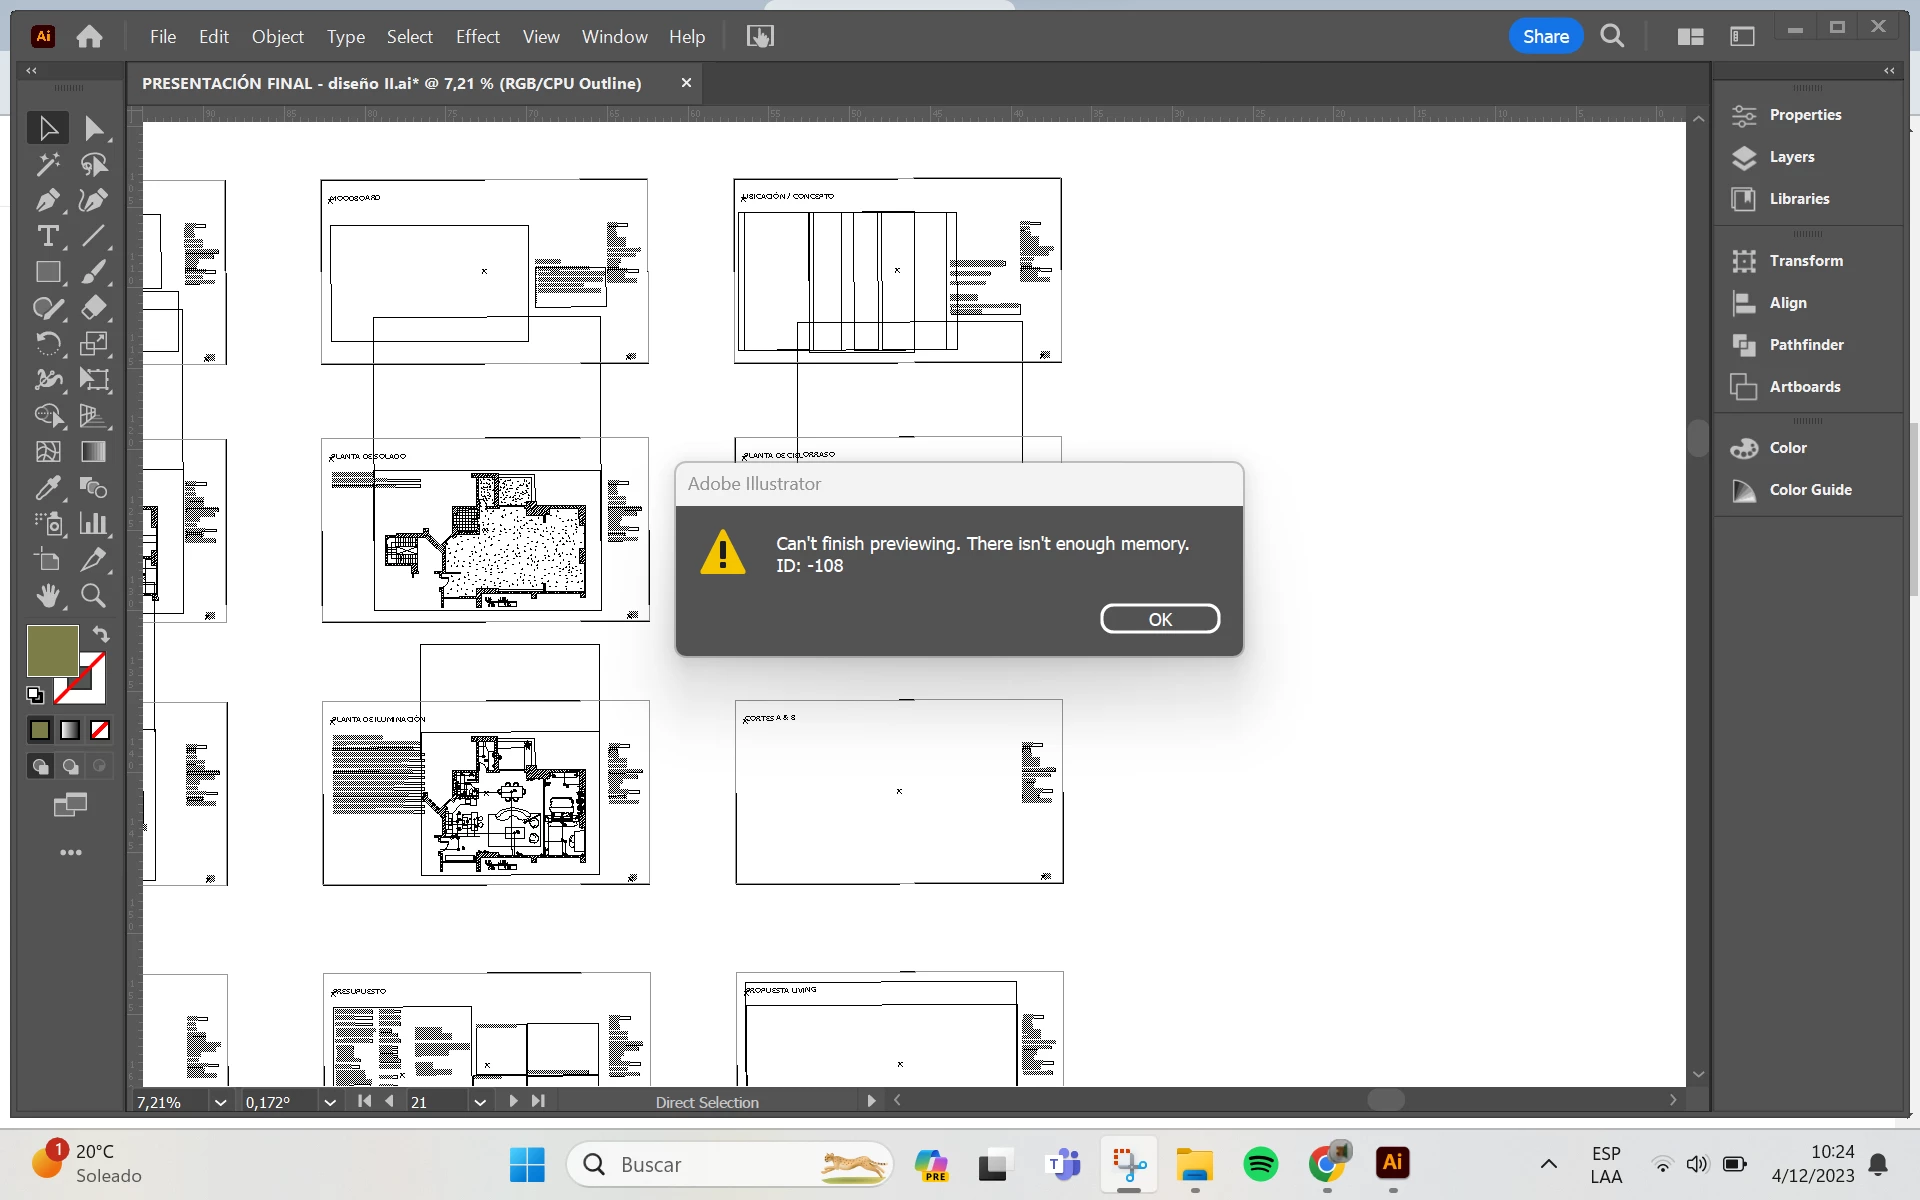This screenshot has height=1200, width=1920.
Task: Open the Window menu
Action: coord(614,37)
